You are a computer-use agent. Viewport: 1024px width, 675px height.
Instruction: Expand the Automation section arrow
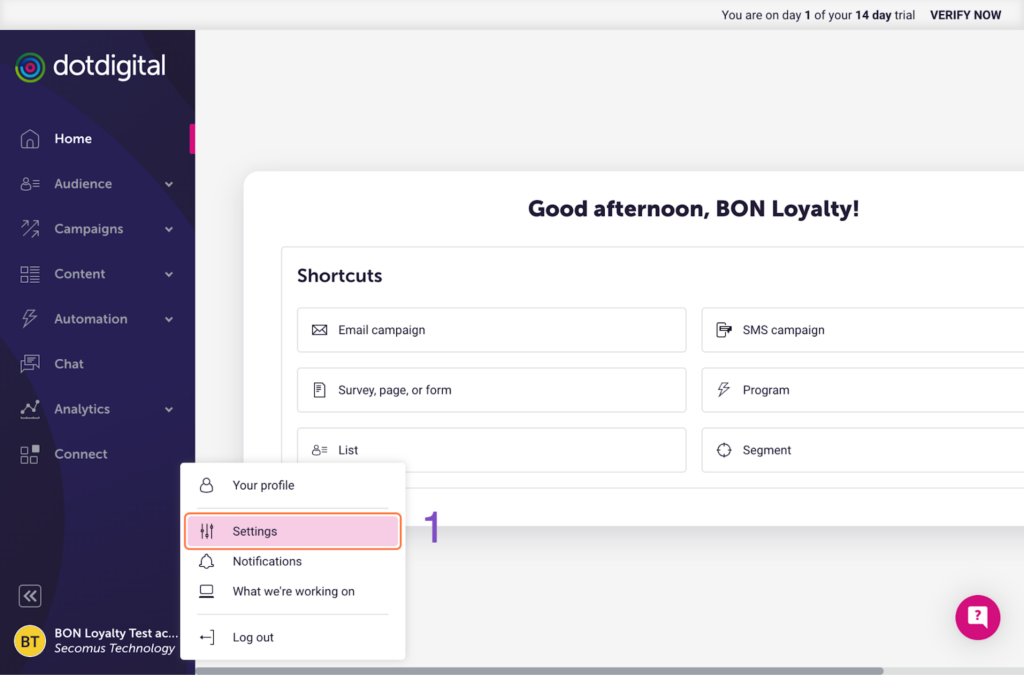tap(169, 319)
